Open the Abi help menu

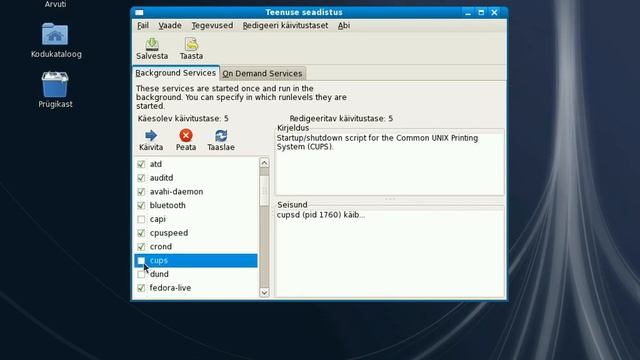[x=344, y=25]
